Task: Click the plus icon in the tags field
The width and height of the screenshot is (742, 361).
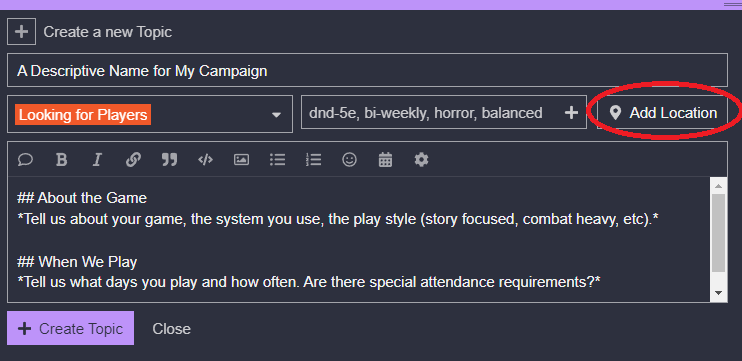Action: click(572, 113)
